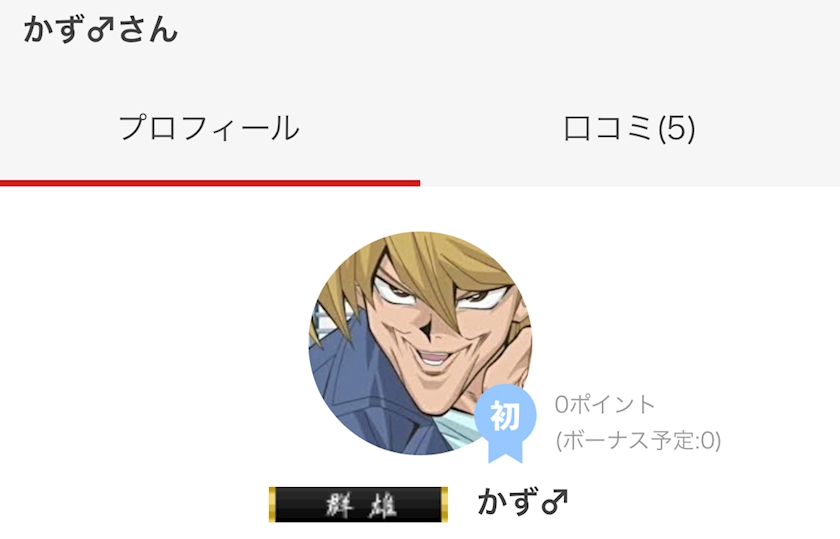
Task: Tap the ribbon tail under 初 badge
Action: tap(505, 454)
